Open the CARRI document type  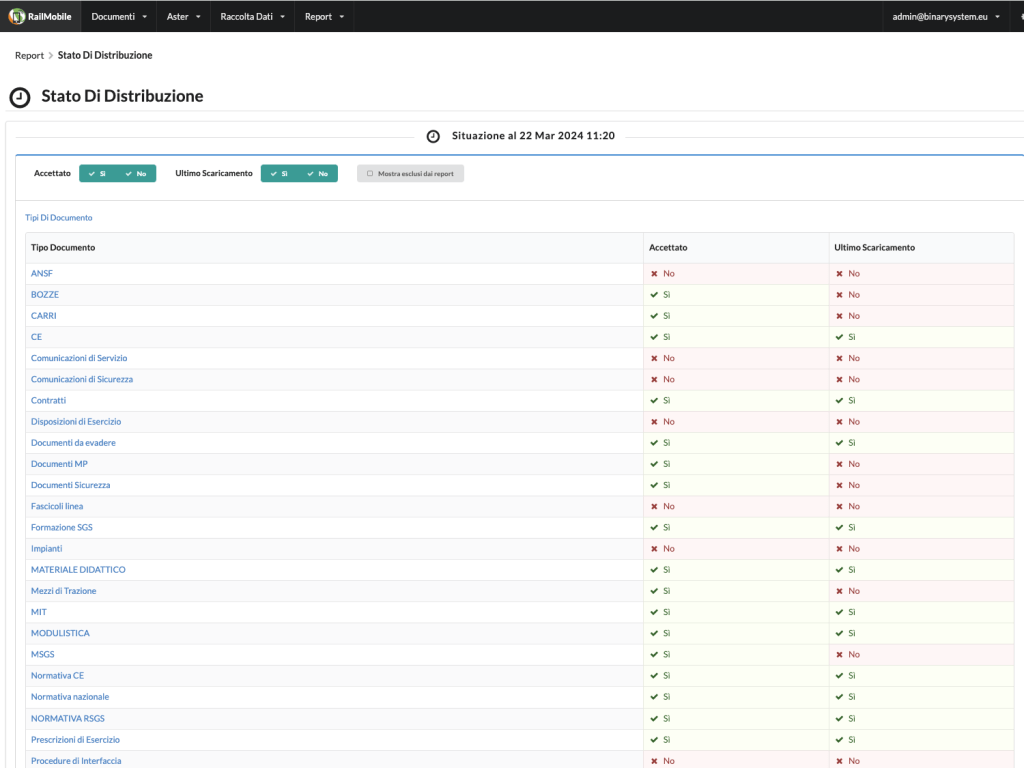tap(44, 315)
